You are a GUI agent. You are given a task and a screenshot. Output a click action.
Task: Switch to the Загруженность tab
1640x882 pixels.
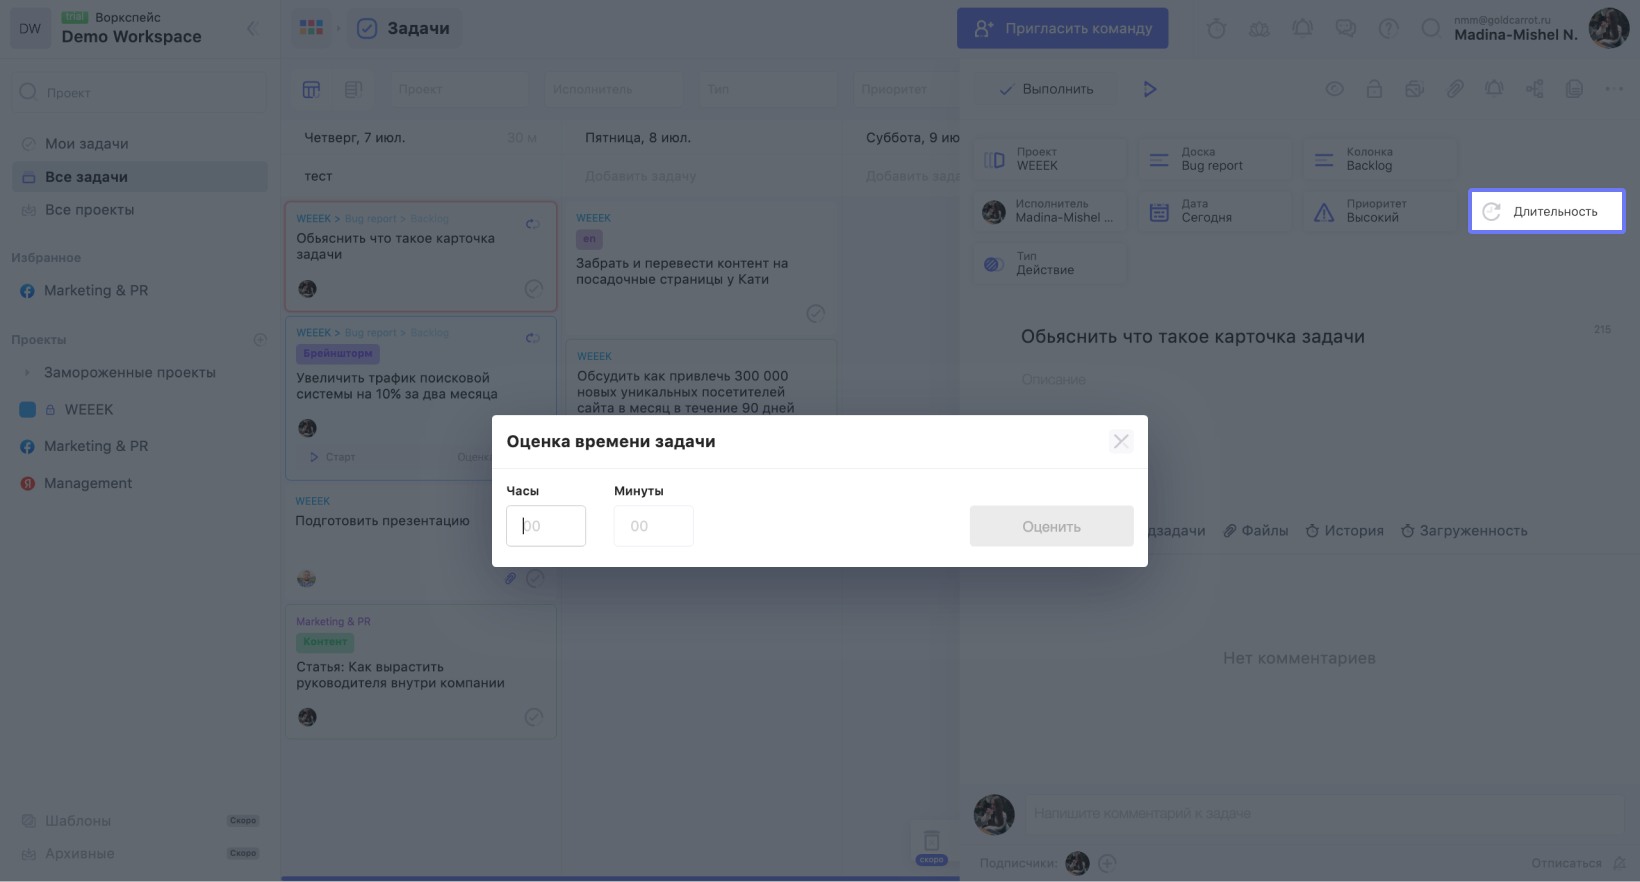point(1464,531)
